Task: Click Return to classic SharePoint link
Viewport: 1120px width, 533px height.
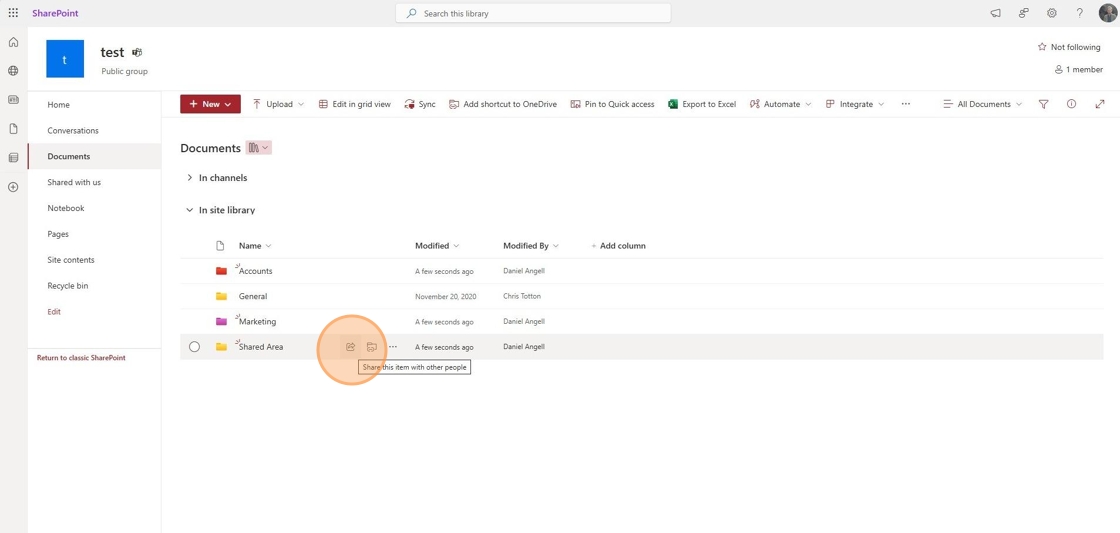Action: pyautogui.click(x=81, y=358)
